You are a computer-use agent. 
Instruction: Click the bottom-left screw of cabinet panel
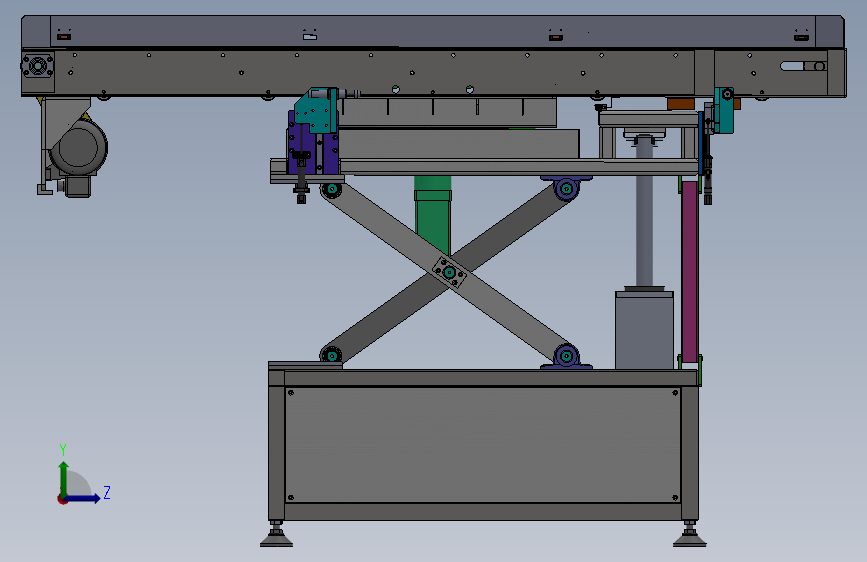point(291,497)
